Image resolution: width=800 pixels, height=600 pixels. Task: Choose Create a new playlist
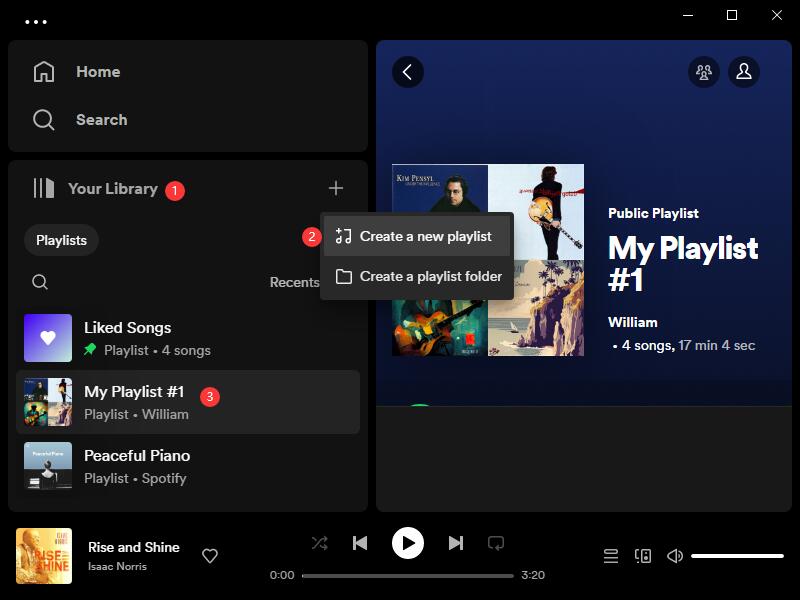(x=416, y=236)
